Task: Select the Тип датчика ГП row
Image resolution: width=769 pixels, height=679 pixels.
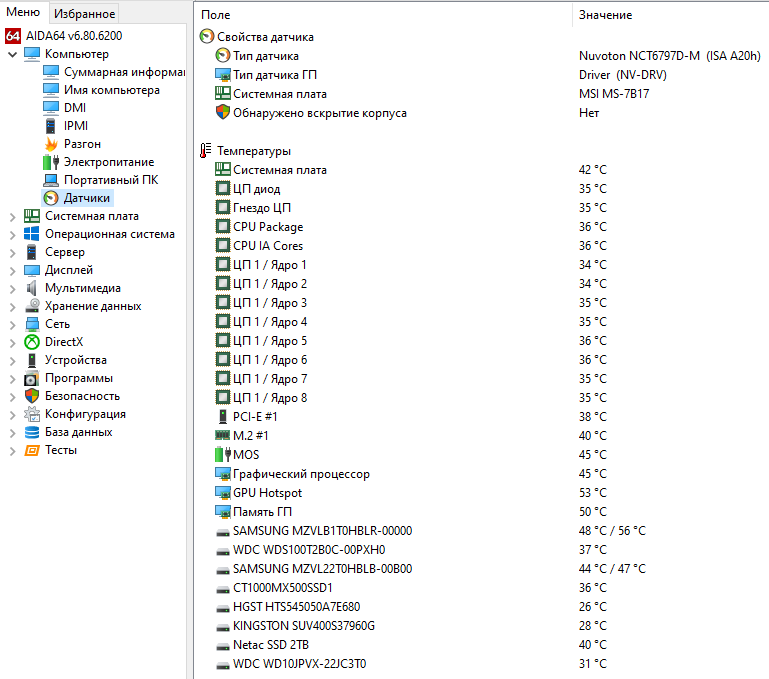Action: 481,75
